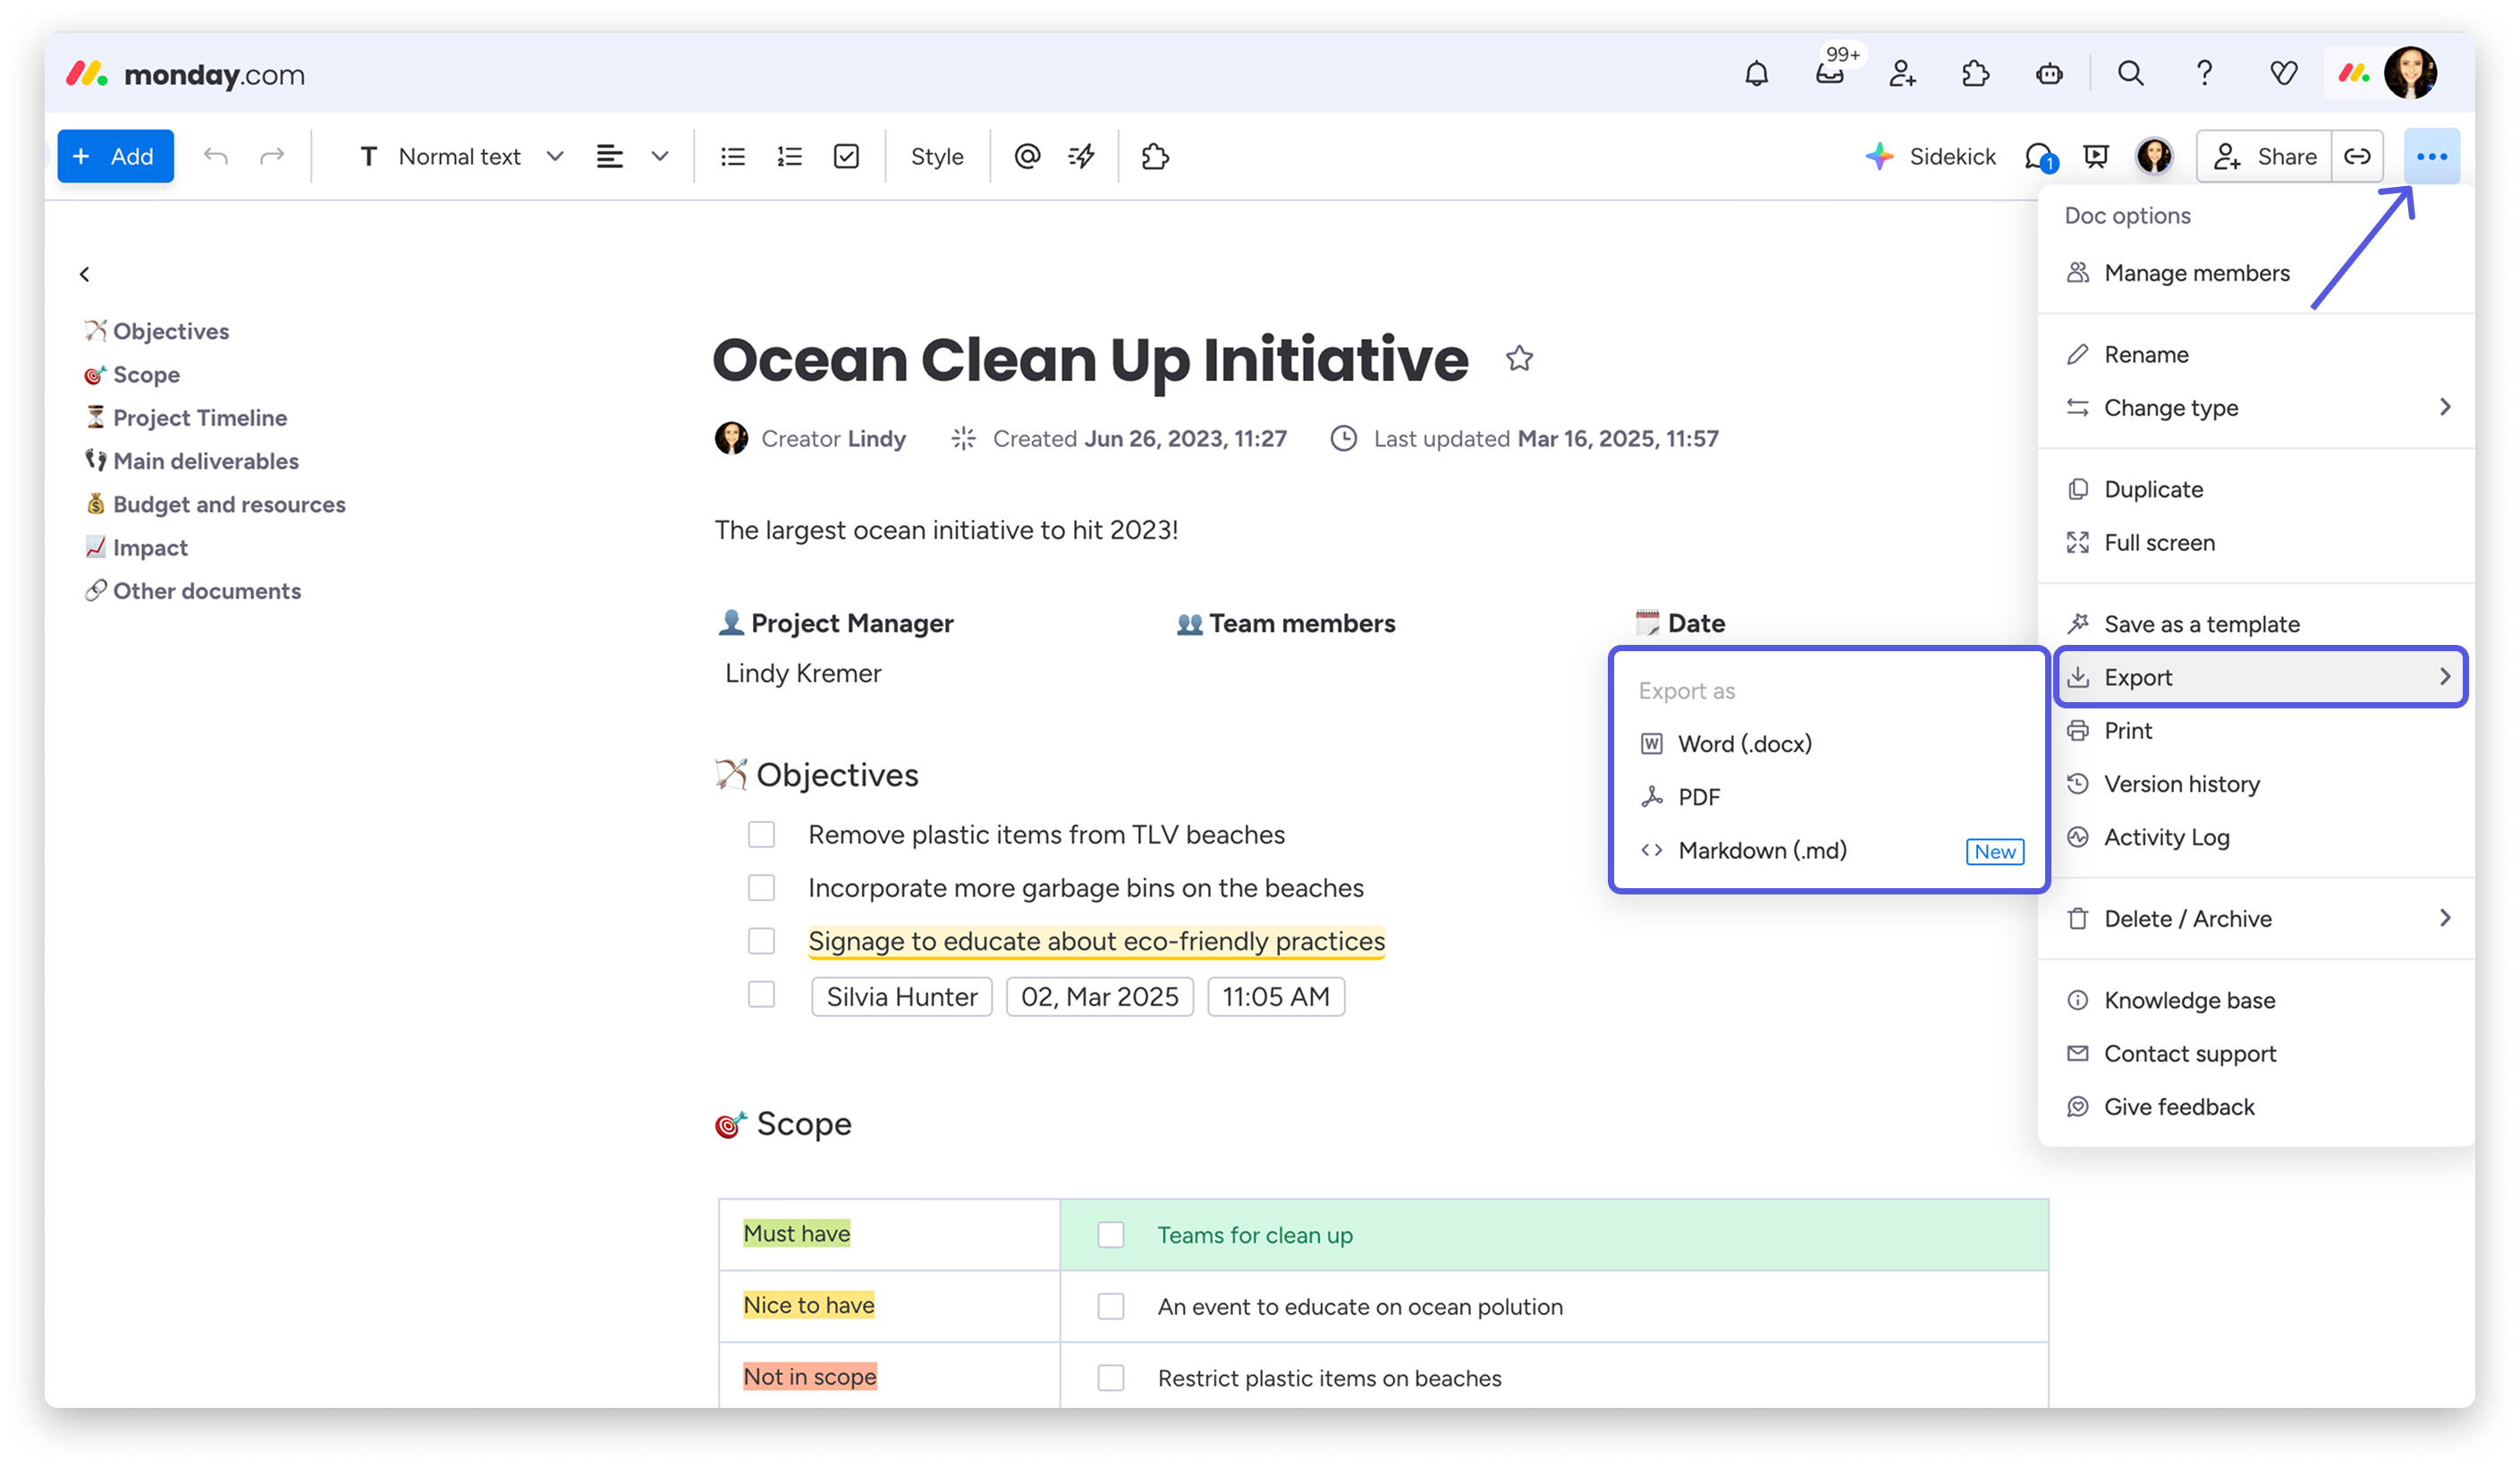Expand the Change type submenu

[2170, 407]
